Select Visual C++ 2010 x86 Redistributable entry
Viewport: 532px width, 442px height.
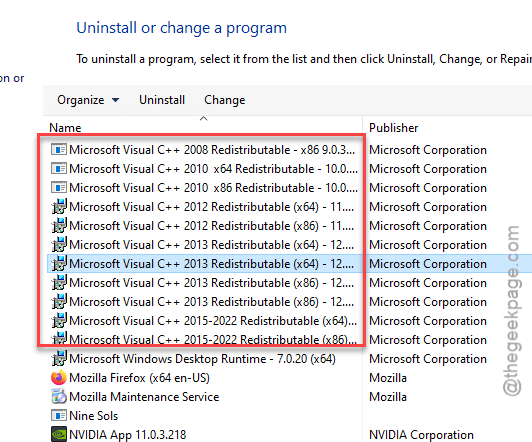coord(205,188)
